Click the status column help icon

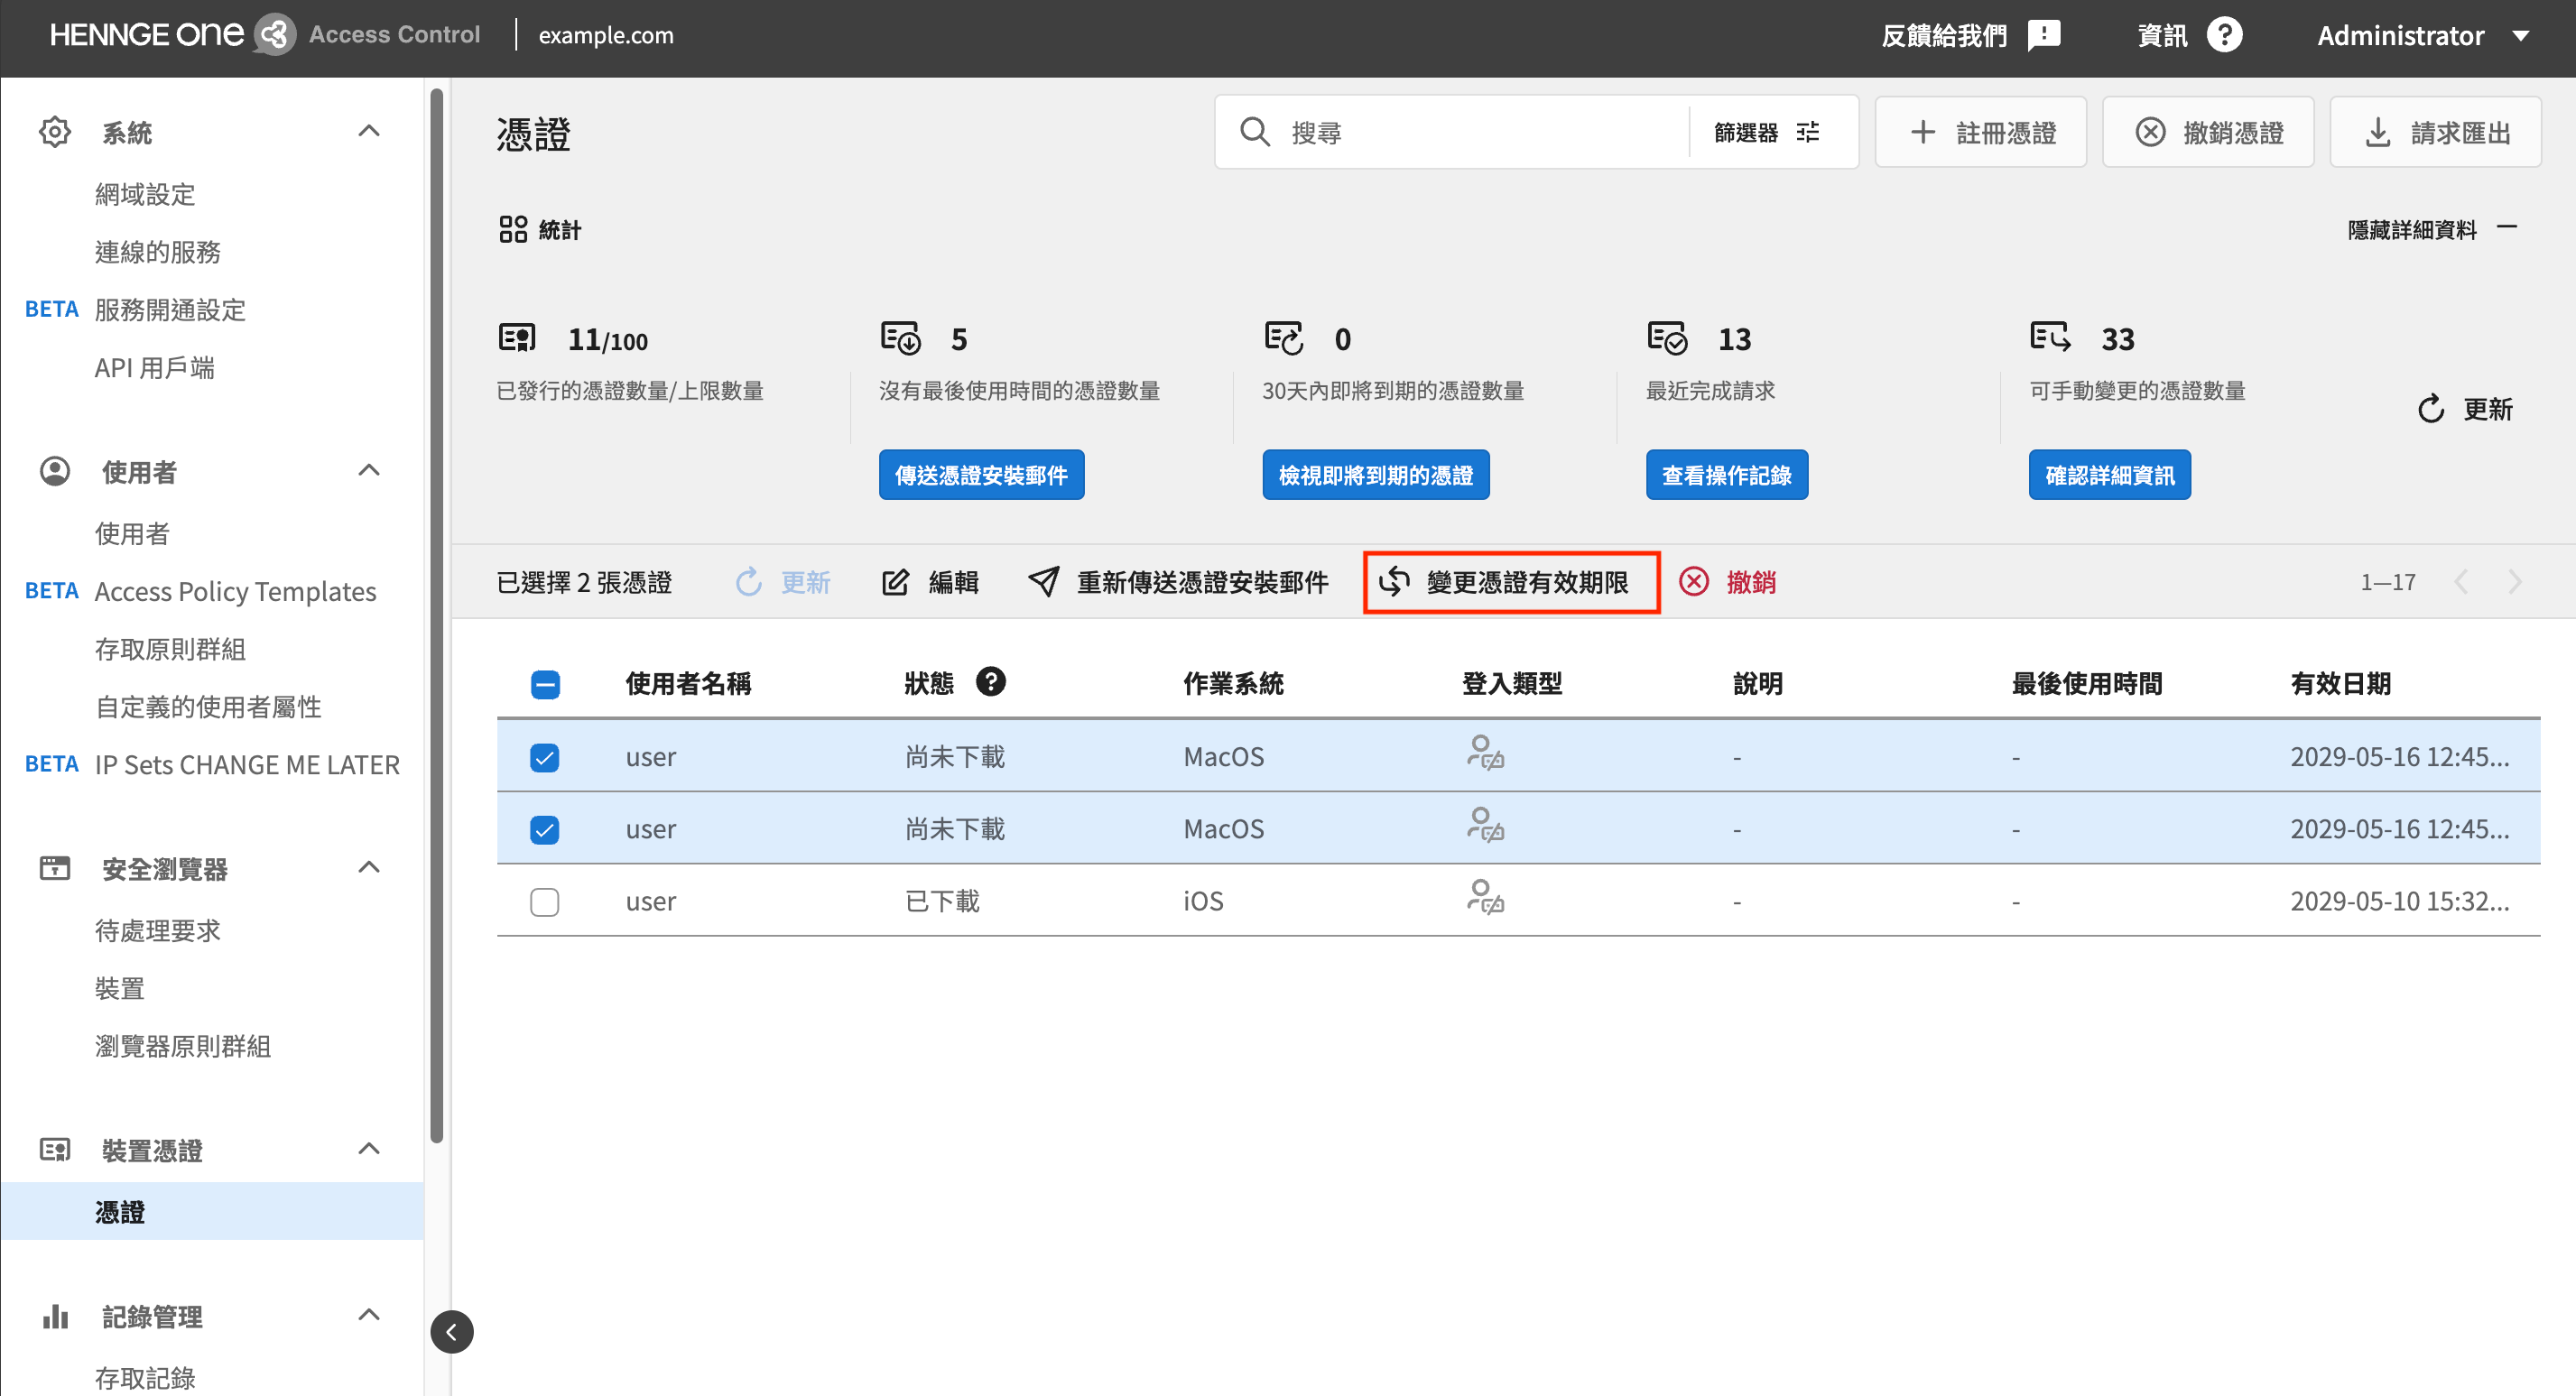(990, 682)
